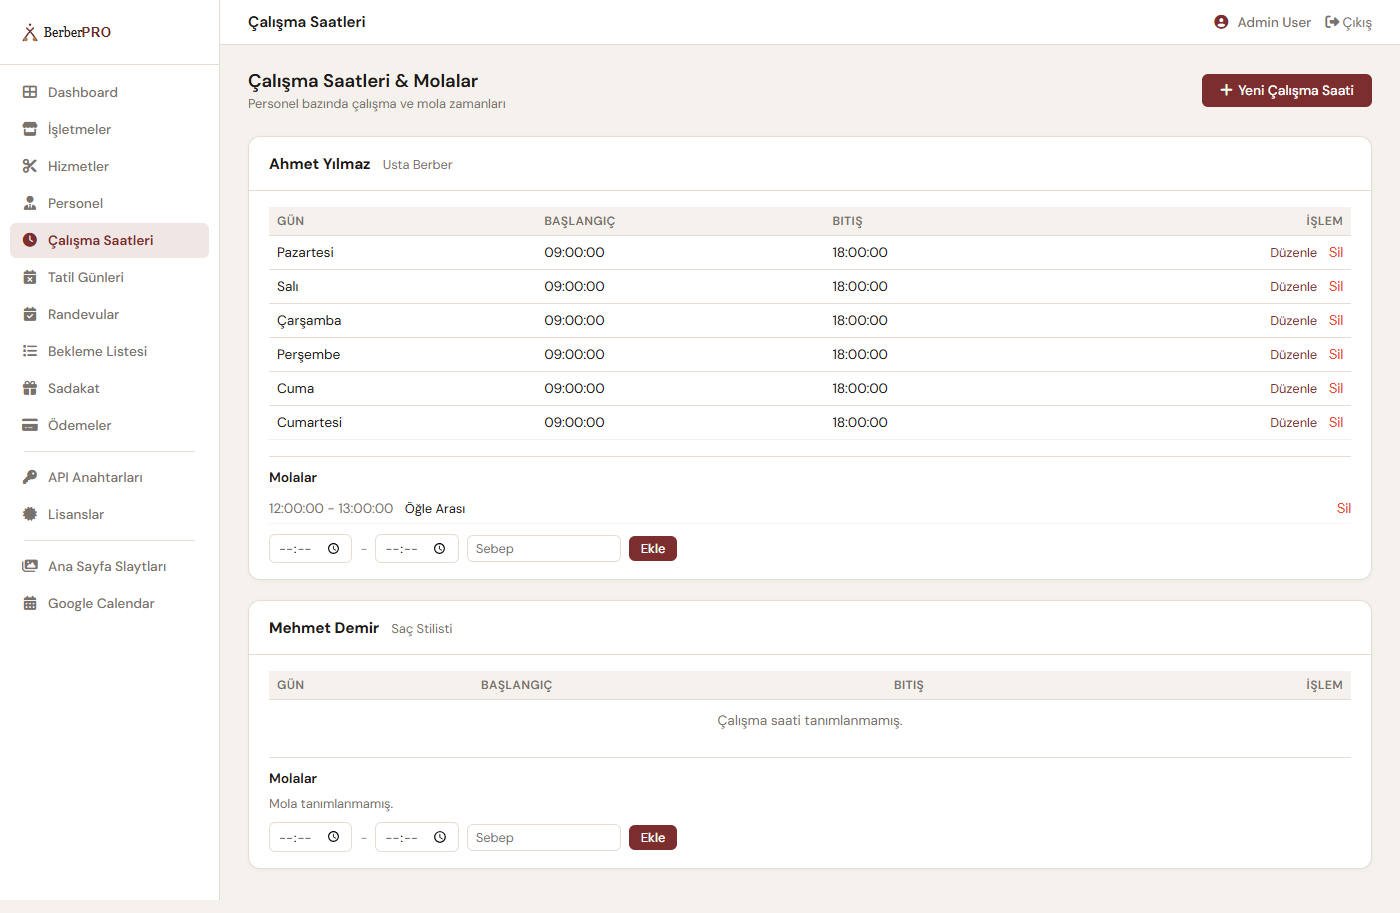Click the Google Calendar sidebar icon
Image resolution: width=1400 pixels, height=913 pixels.
point(30,603)
